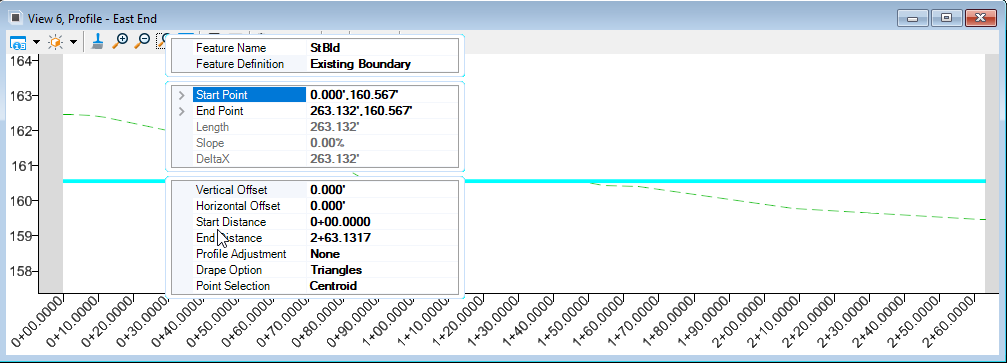
Task: Select the Update View brush icon
Action: pos(97,42)
